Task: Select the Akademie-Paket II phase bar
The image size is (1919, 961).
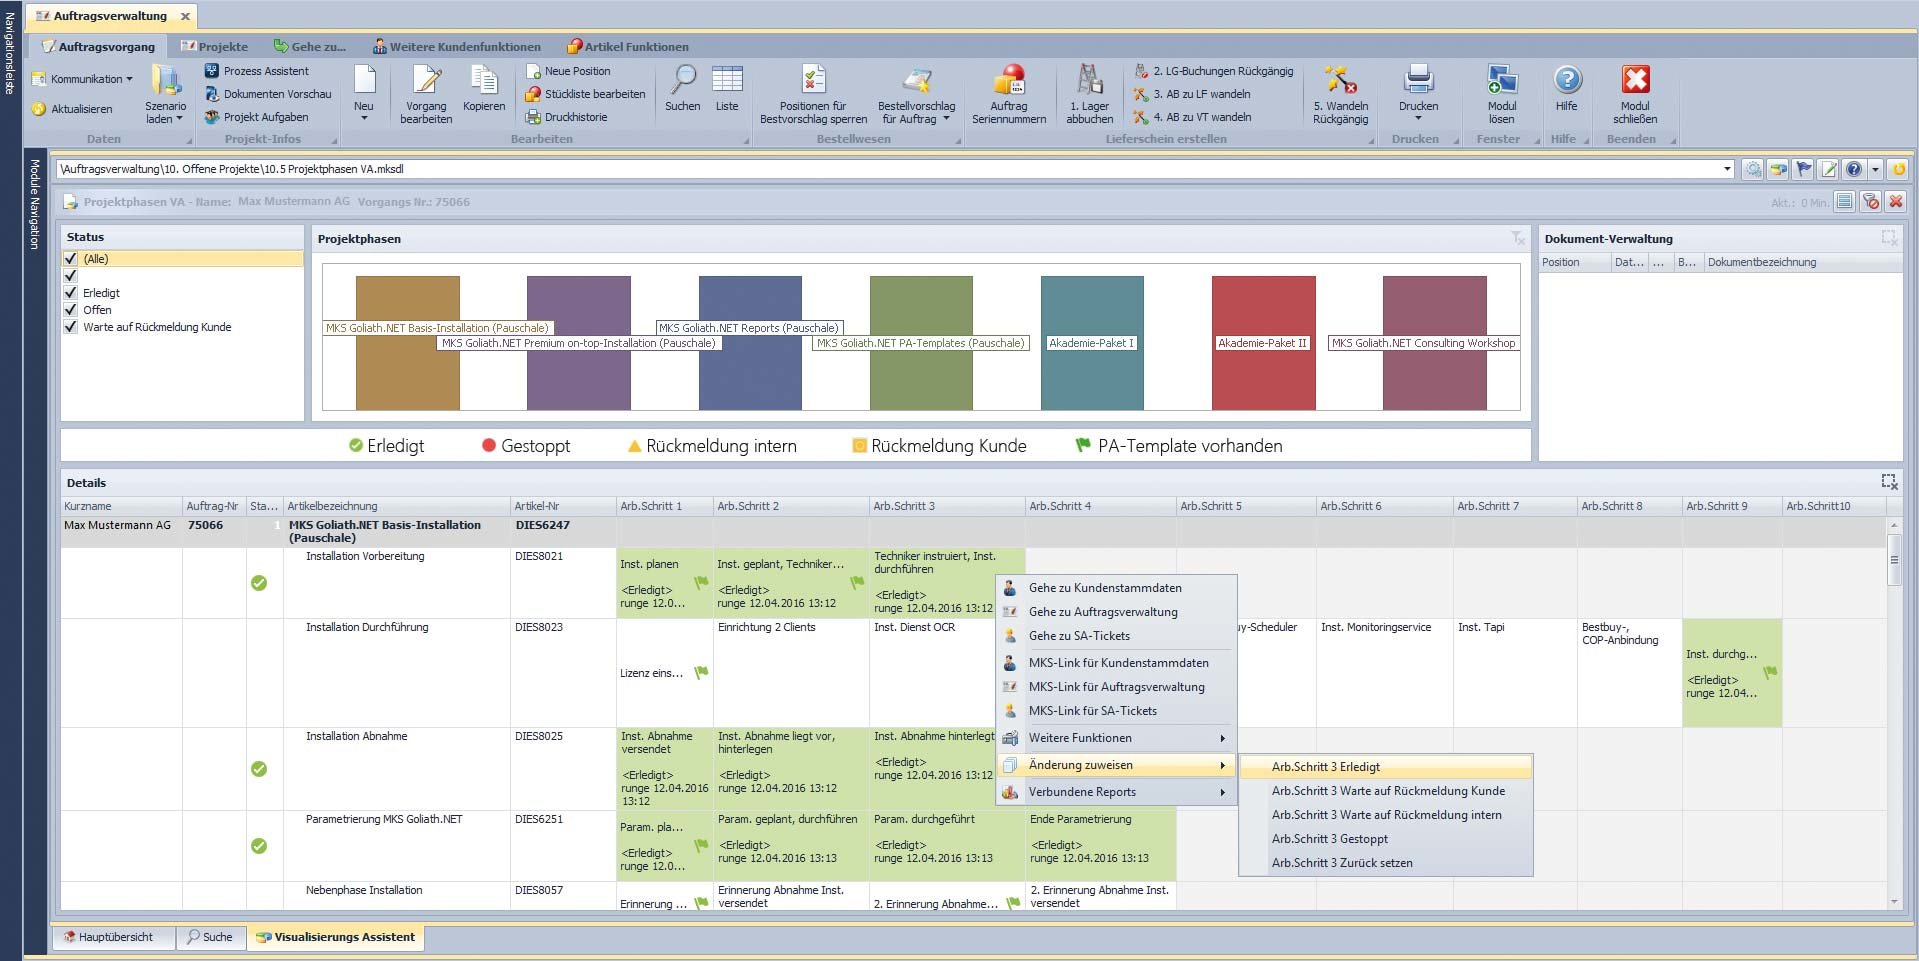Action: pos(1263,343)
